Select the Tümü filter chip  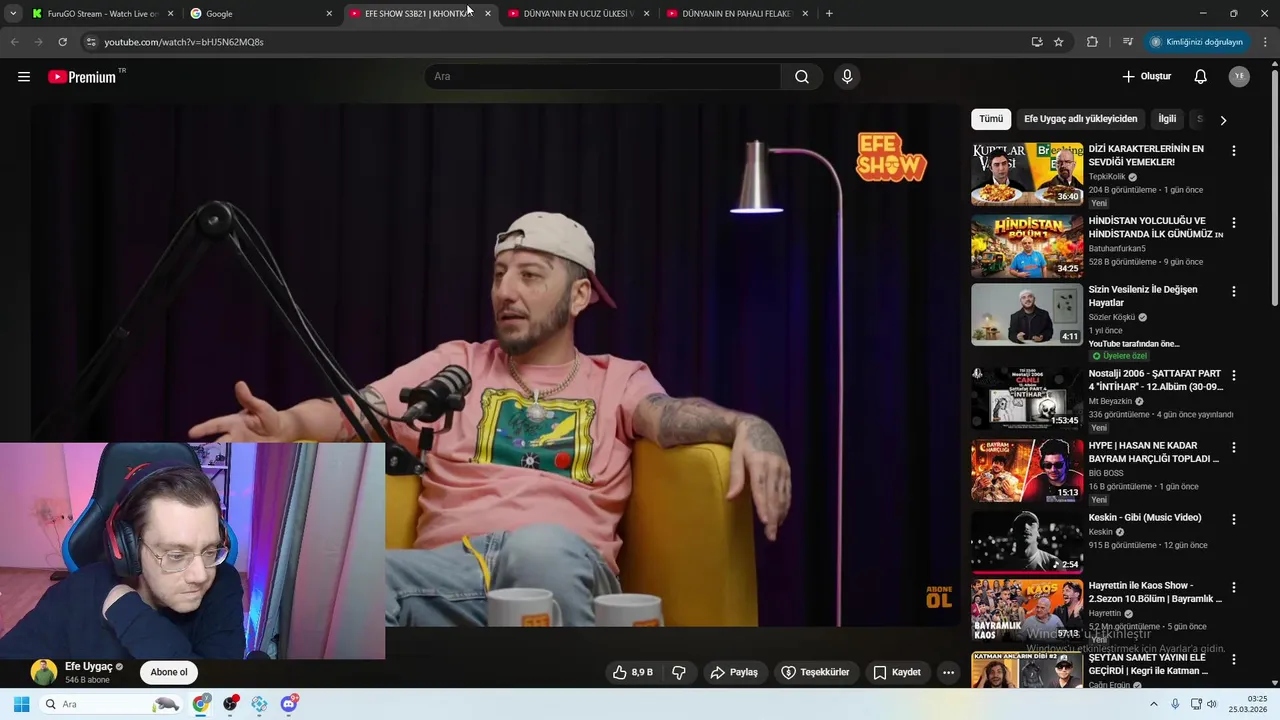tap(991, 119)
